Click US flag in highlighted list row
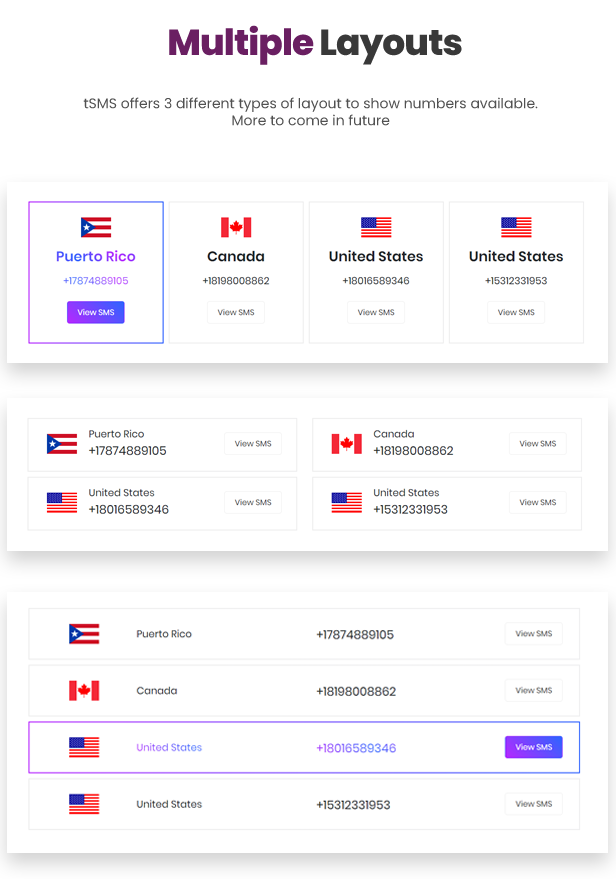This screenshot has height=879, width=616. point(84,747)
